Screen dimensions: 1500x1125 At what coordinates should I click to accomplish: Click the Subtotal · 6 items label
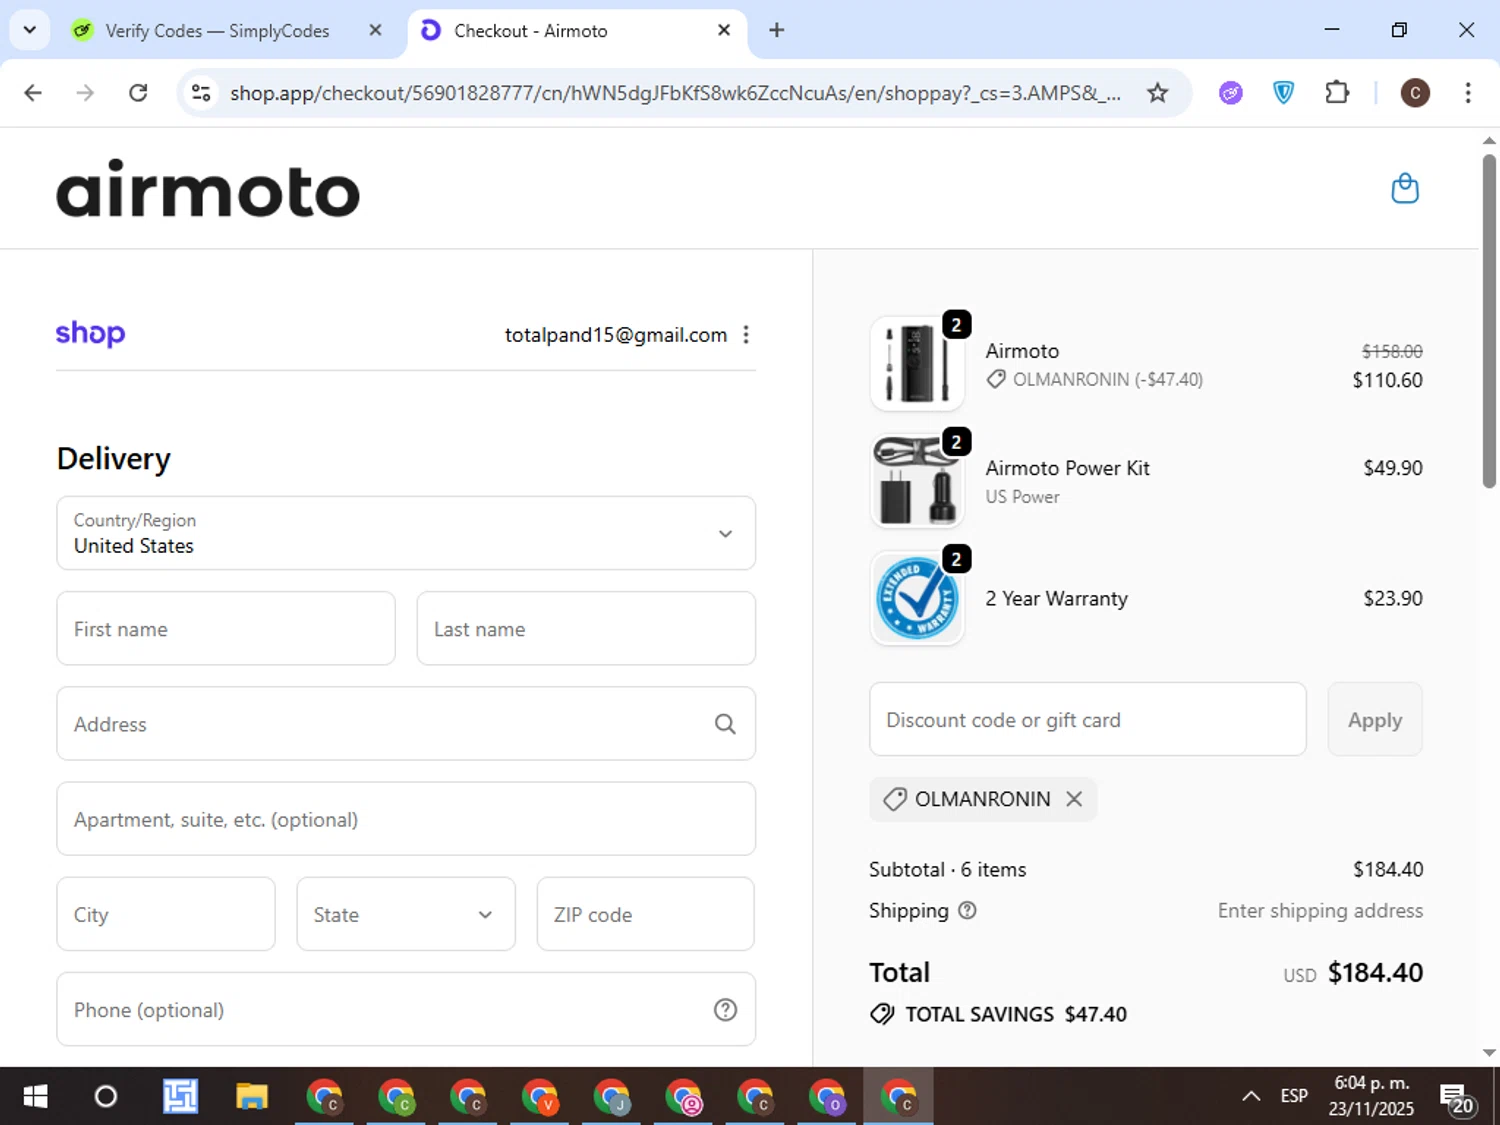(x=947, y=869)
